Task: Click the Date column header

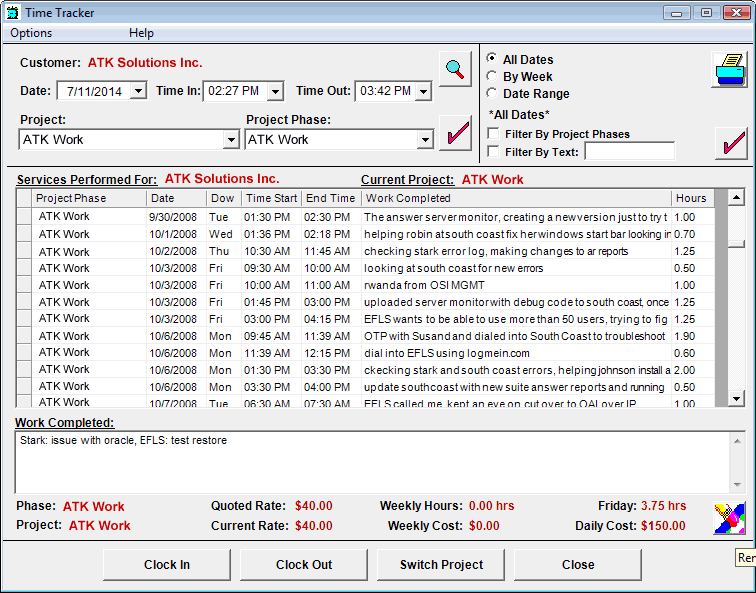Action: click(x=176, y=198)
